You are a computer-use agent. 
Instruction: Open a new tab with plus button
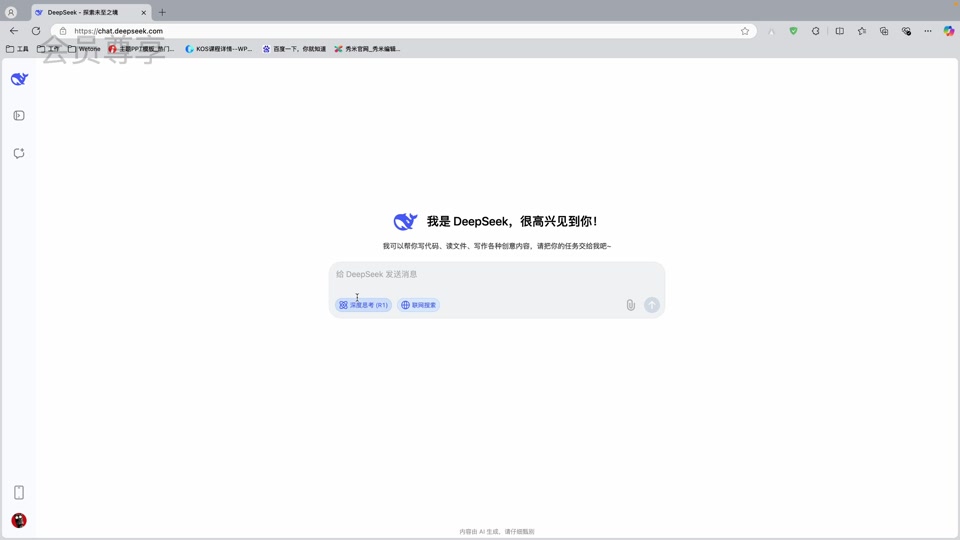coord(162,12)
